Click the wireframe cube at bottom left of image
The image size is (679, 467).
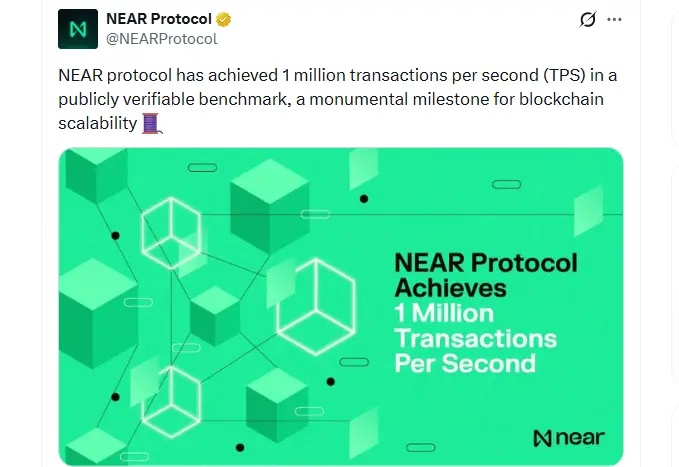pyautogui.click(x=171, y=396)
